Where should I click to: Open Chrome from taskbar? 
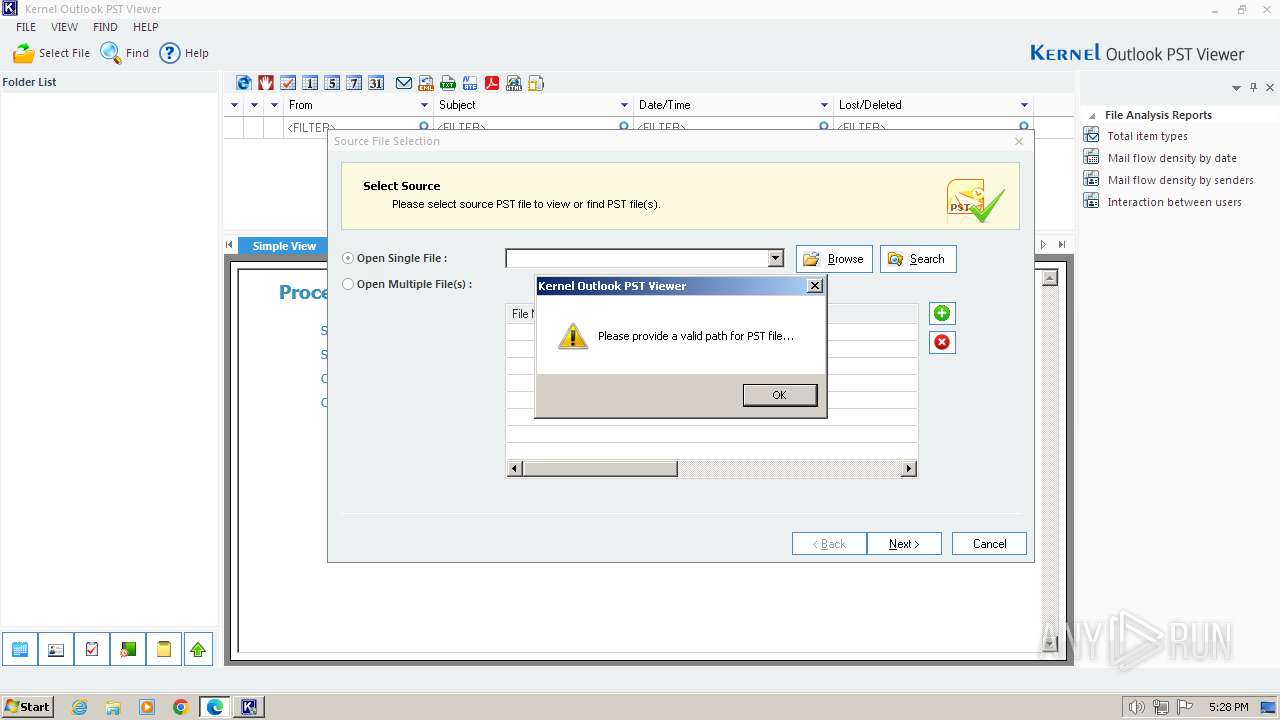[x=180, y=707]
